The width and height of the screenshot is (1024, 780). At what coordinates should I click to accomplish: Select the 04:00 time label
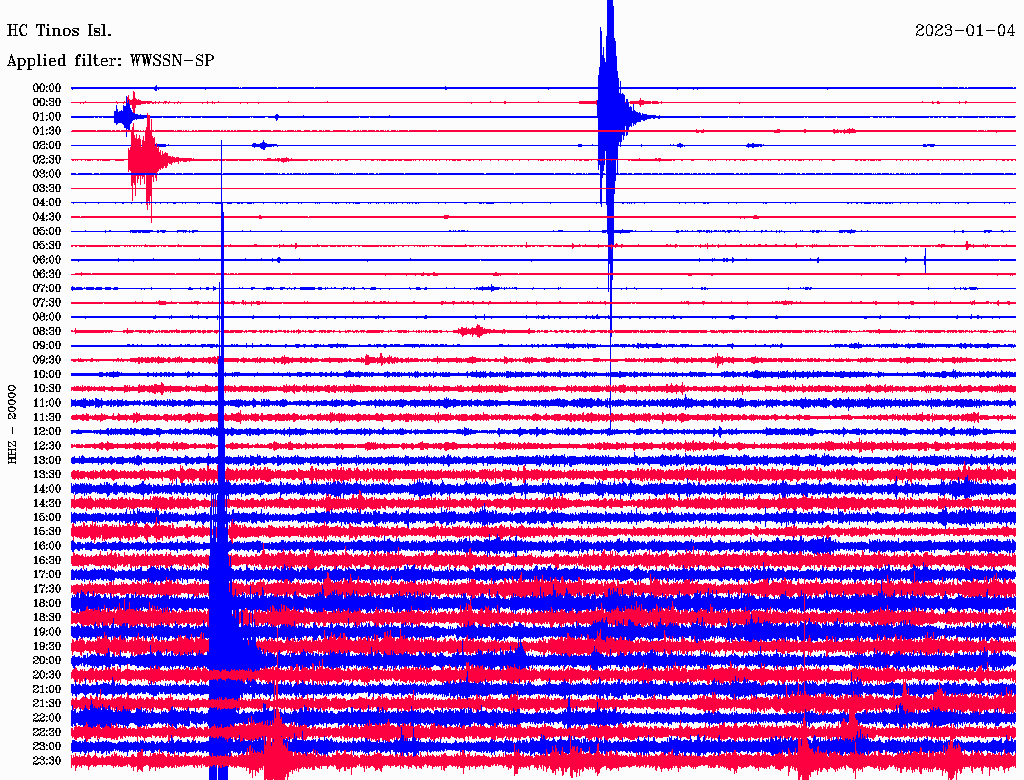47,203
